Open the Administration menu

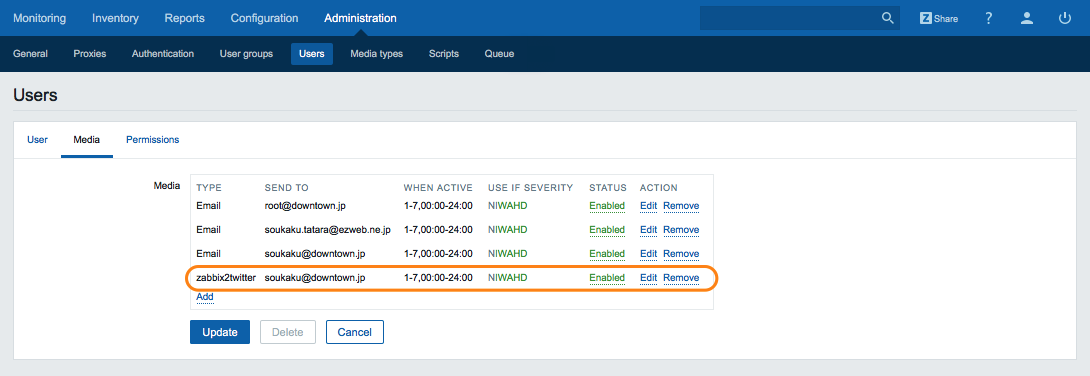click(x=360, y=18)
